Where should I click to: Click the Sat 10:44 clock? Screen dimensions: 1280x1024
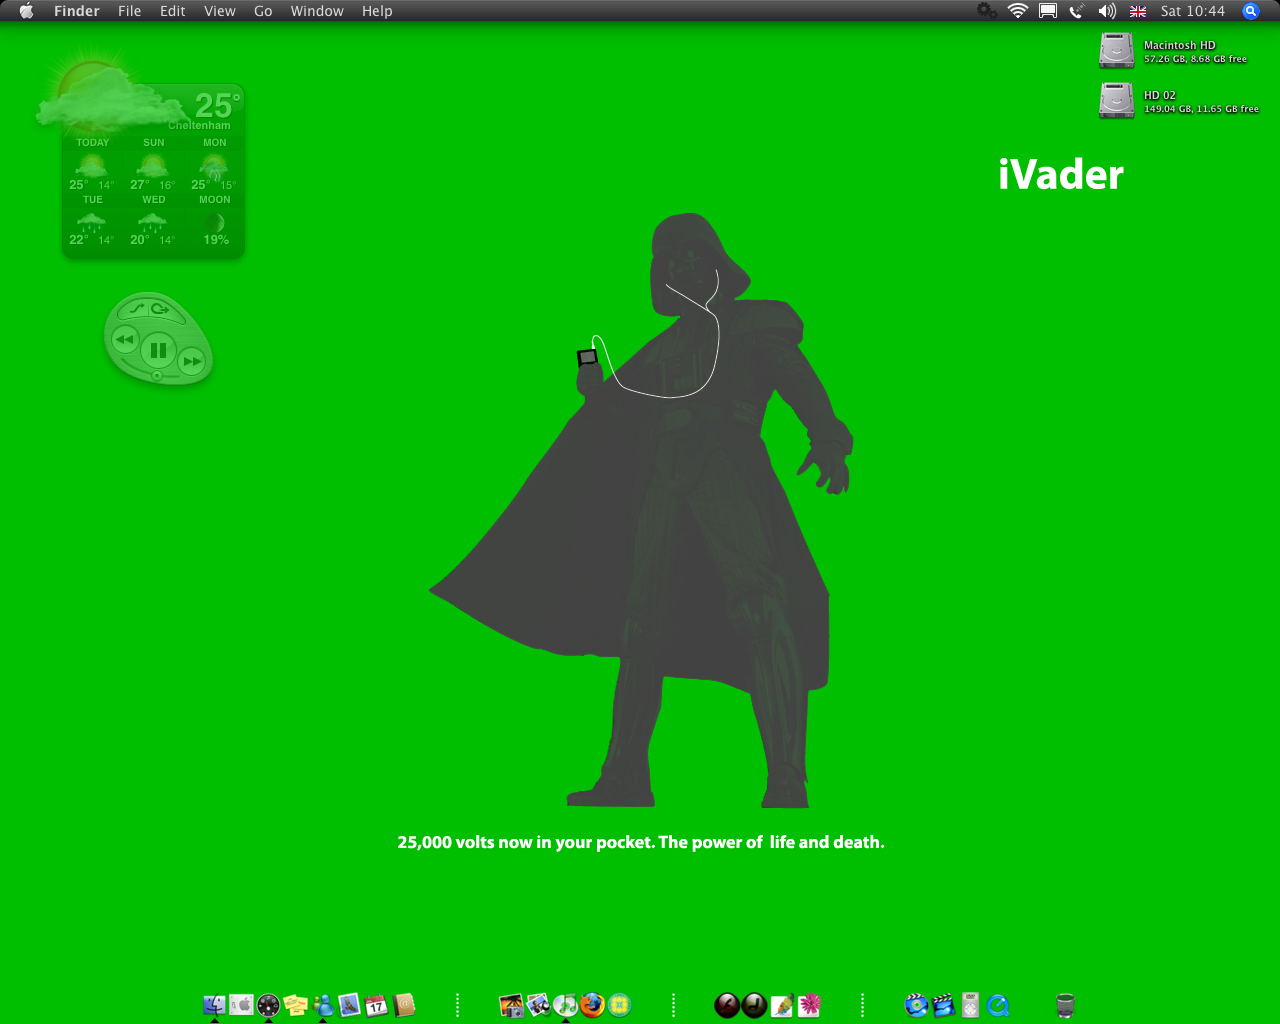1193,11
